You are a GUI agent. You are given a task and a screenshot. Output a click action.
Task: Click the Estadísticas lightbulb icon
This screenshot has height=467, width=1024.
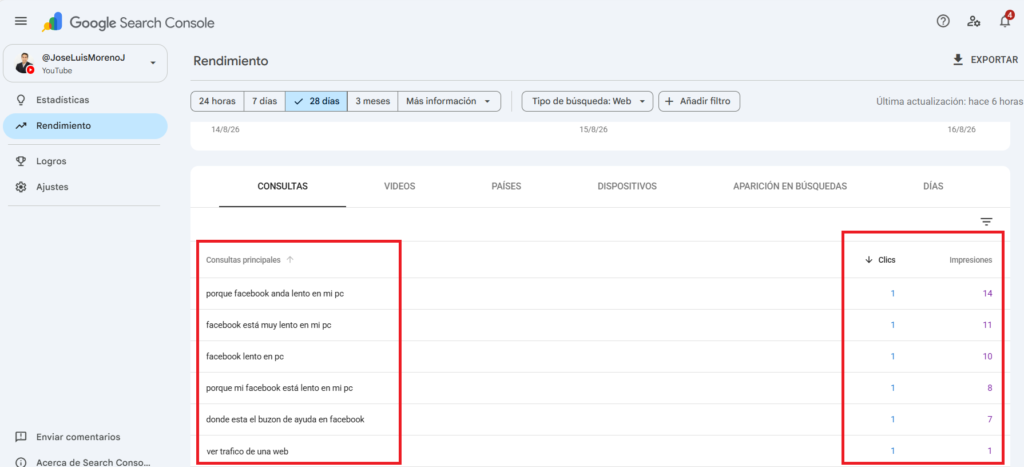(21, 100)
